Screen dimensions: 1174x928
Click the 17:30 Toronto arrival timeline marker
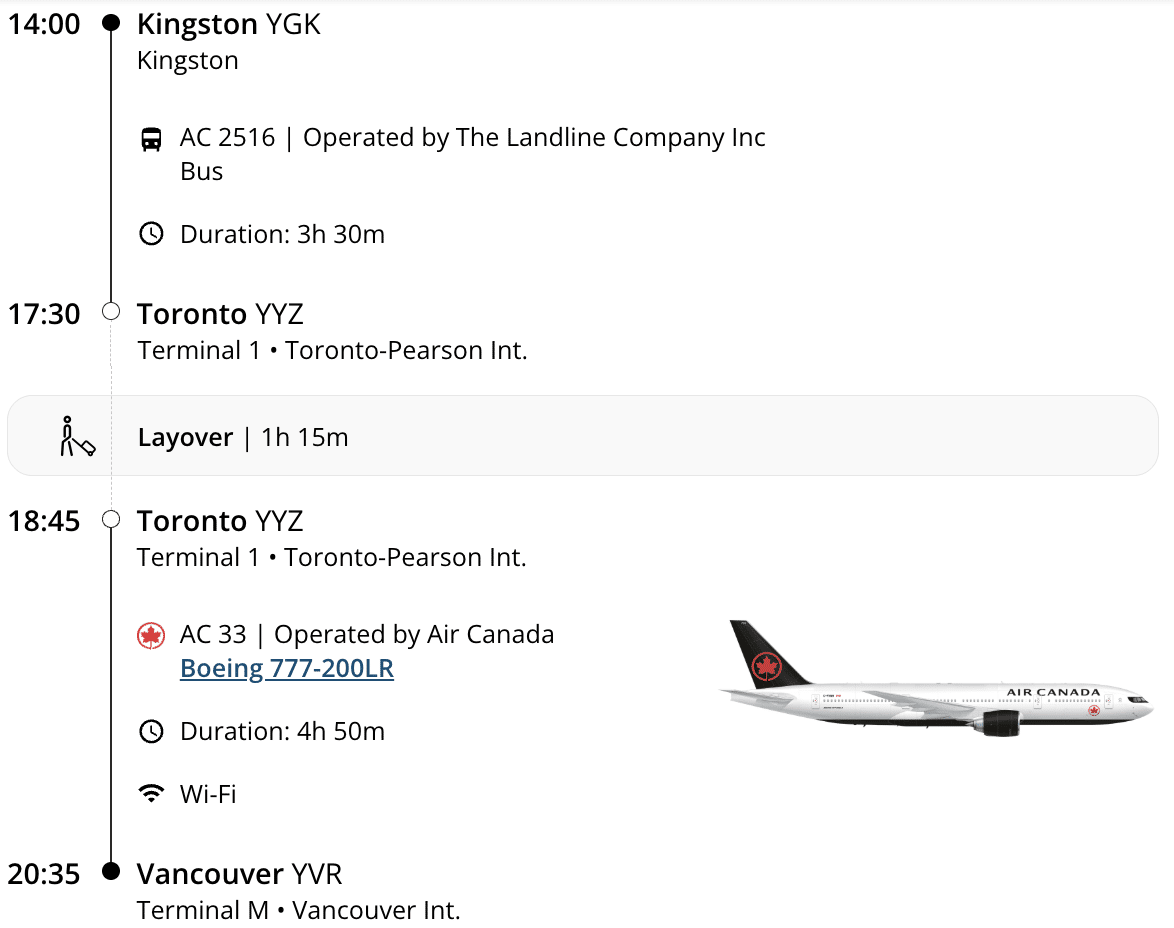click(112, 313)
